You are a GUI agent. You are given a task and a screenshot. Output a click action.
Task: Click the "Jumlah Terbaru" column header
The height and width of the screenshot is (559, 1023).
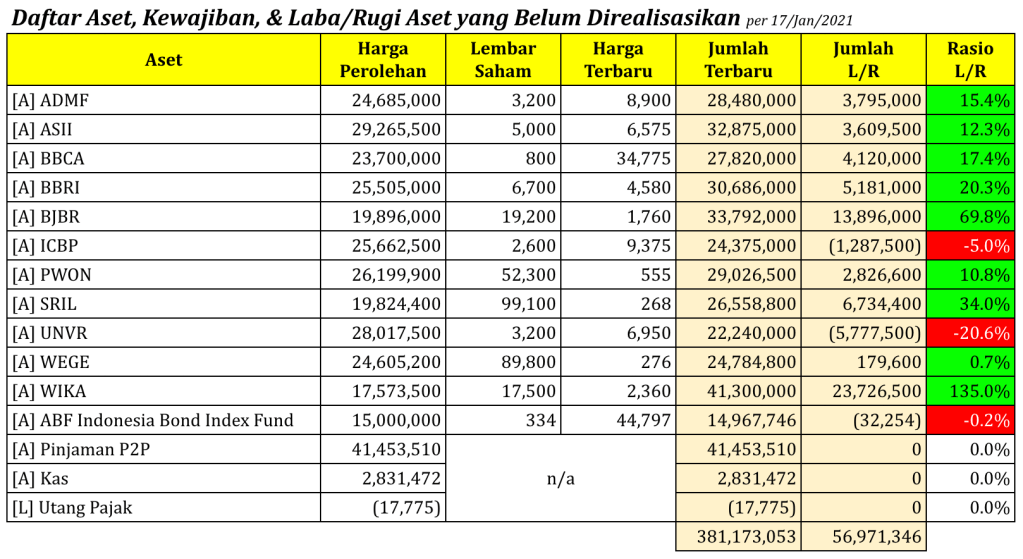click(738, 60)
